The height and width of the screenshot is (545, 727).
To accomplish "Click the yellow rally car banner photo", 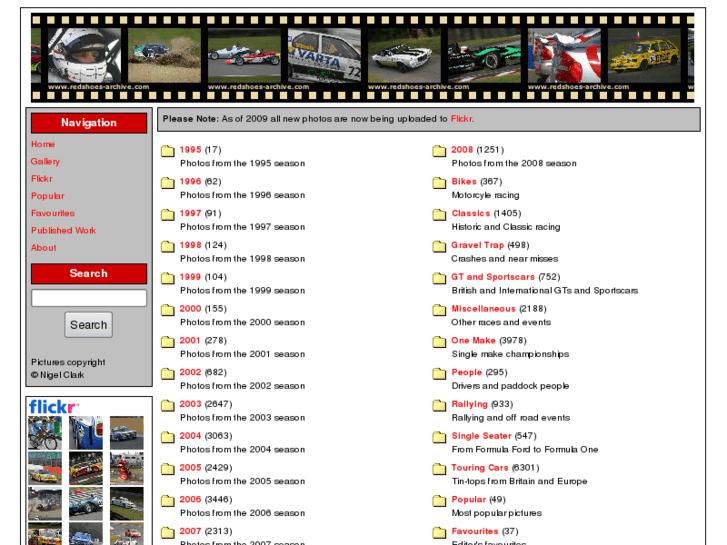I will pyautogui.click(x=644, y=55).
